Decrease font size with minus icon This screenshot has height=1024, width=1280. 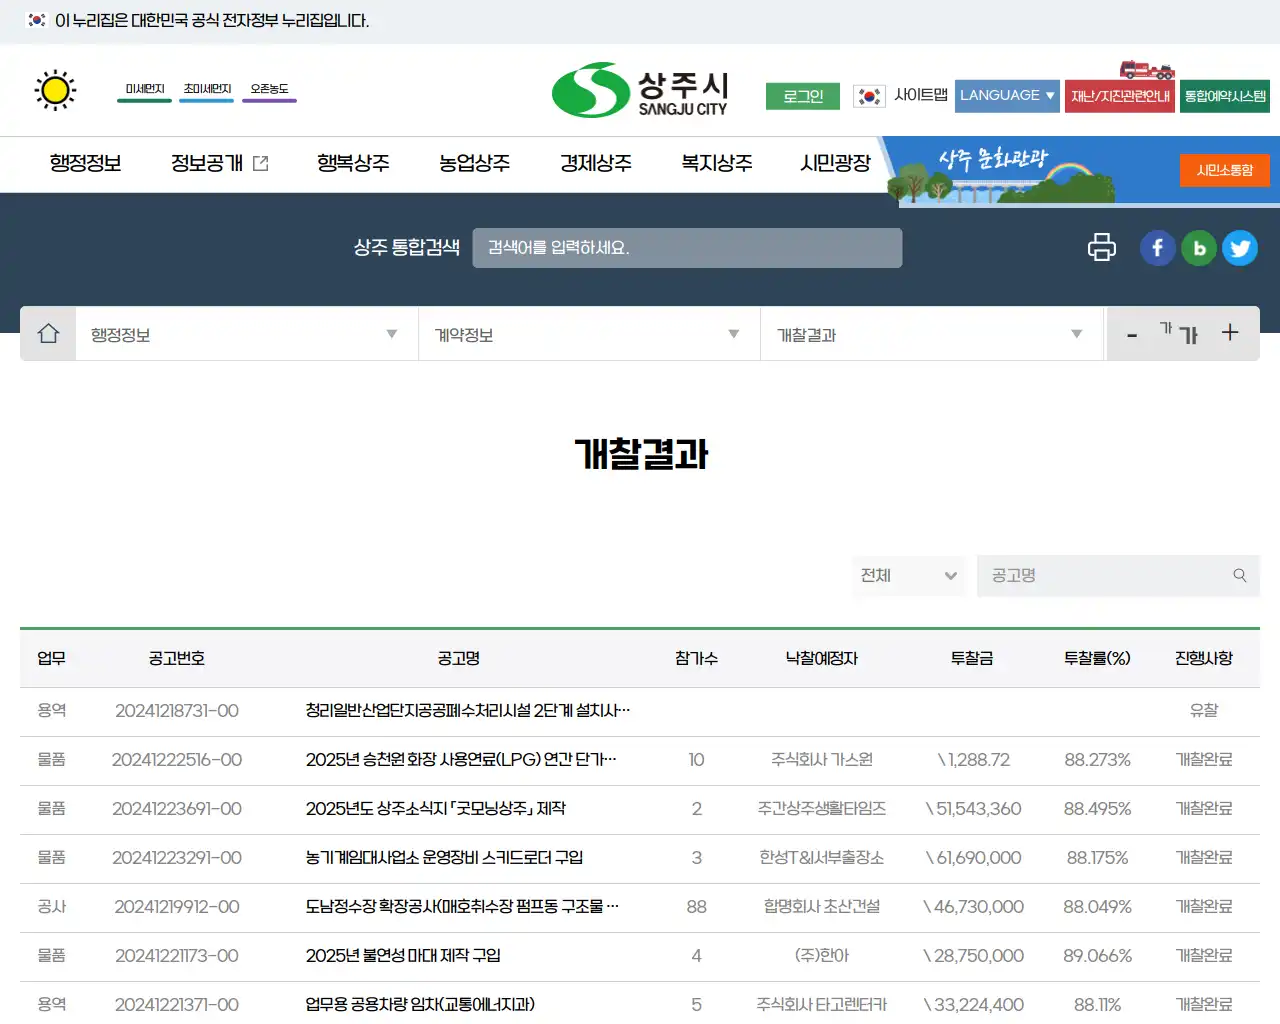[x=1132, y=336]
